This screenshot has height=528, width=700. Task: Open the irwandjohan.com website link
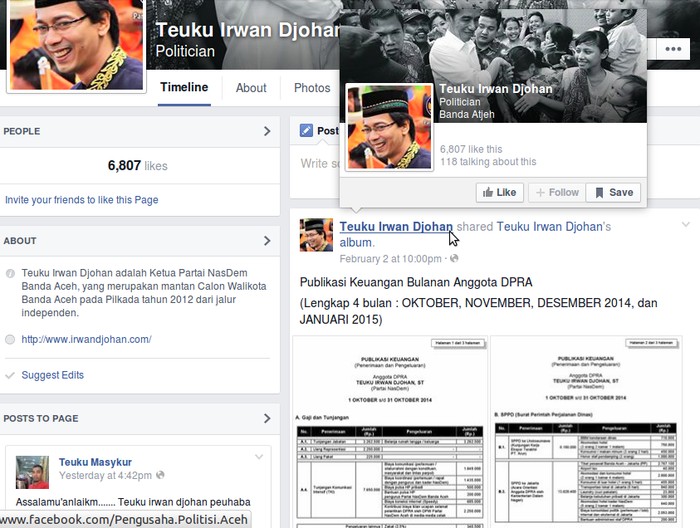[x=87, y=339]
